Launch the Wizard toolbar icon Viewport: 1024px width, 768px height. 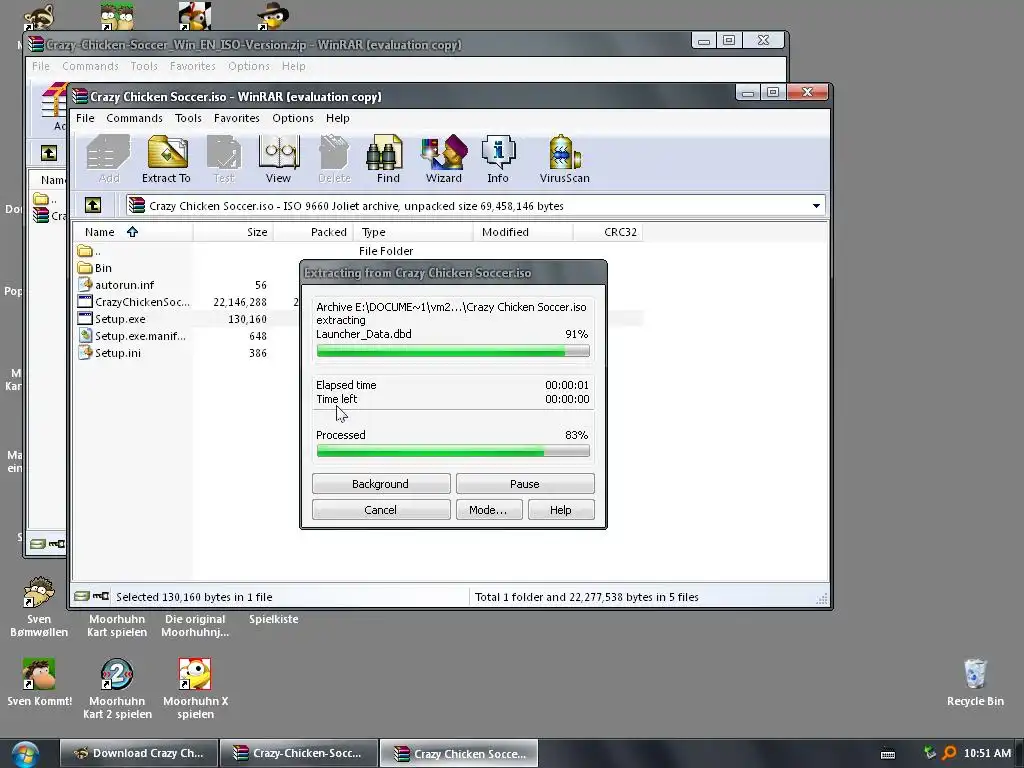coord(443,159)
